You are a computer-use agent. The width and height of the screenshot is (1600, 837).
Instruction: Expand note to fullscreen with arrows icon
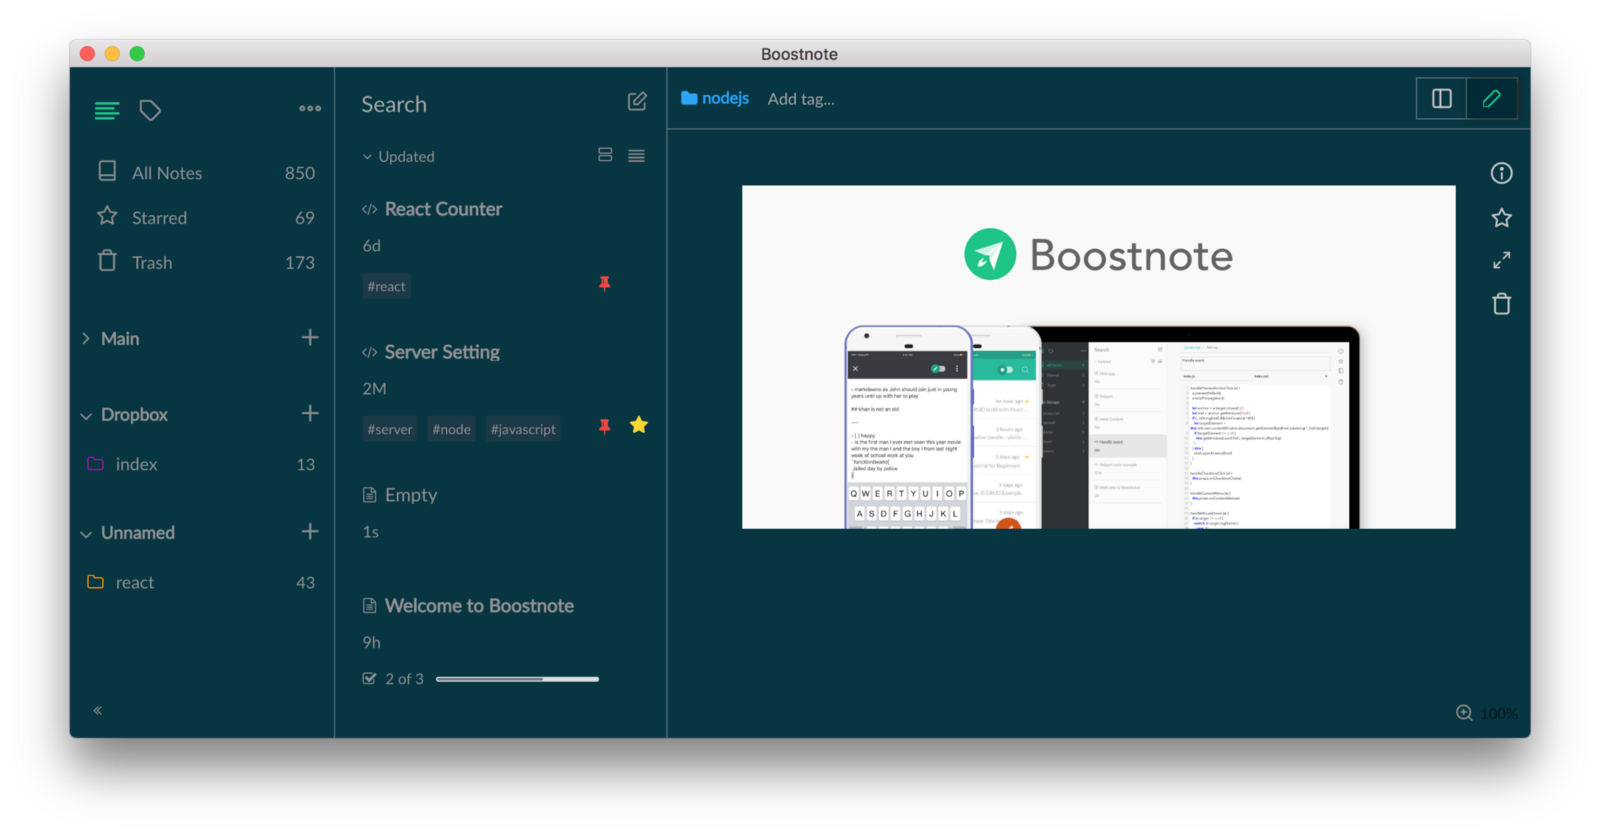1501,260
